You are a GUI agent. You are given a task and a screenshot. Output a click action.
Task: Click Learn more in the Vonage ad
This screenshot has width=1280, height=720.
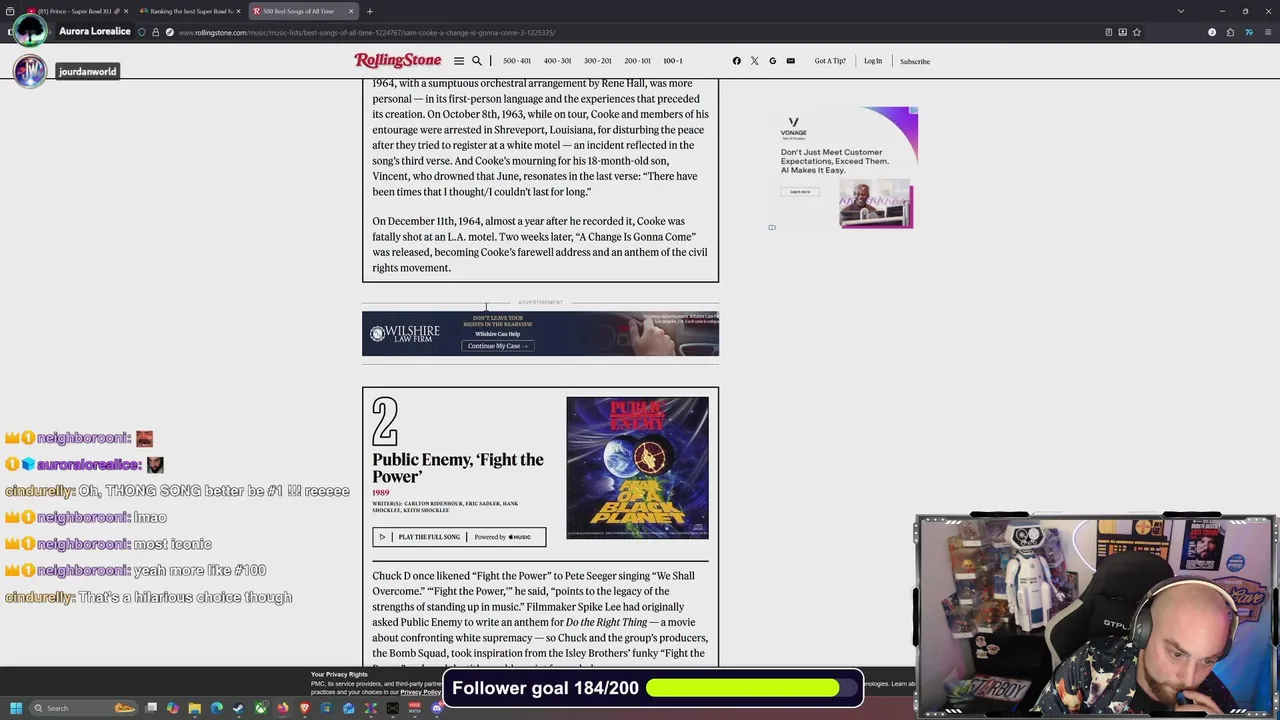click(800, 192)
